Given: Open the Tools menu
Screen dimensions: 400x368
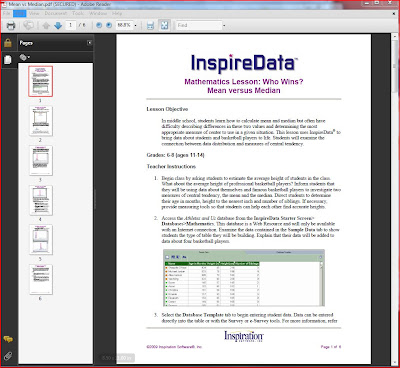Looking at the screenshot, I should click(x=78, y=13).
